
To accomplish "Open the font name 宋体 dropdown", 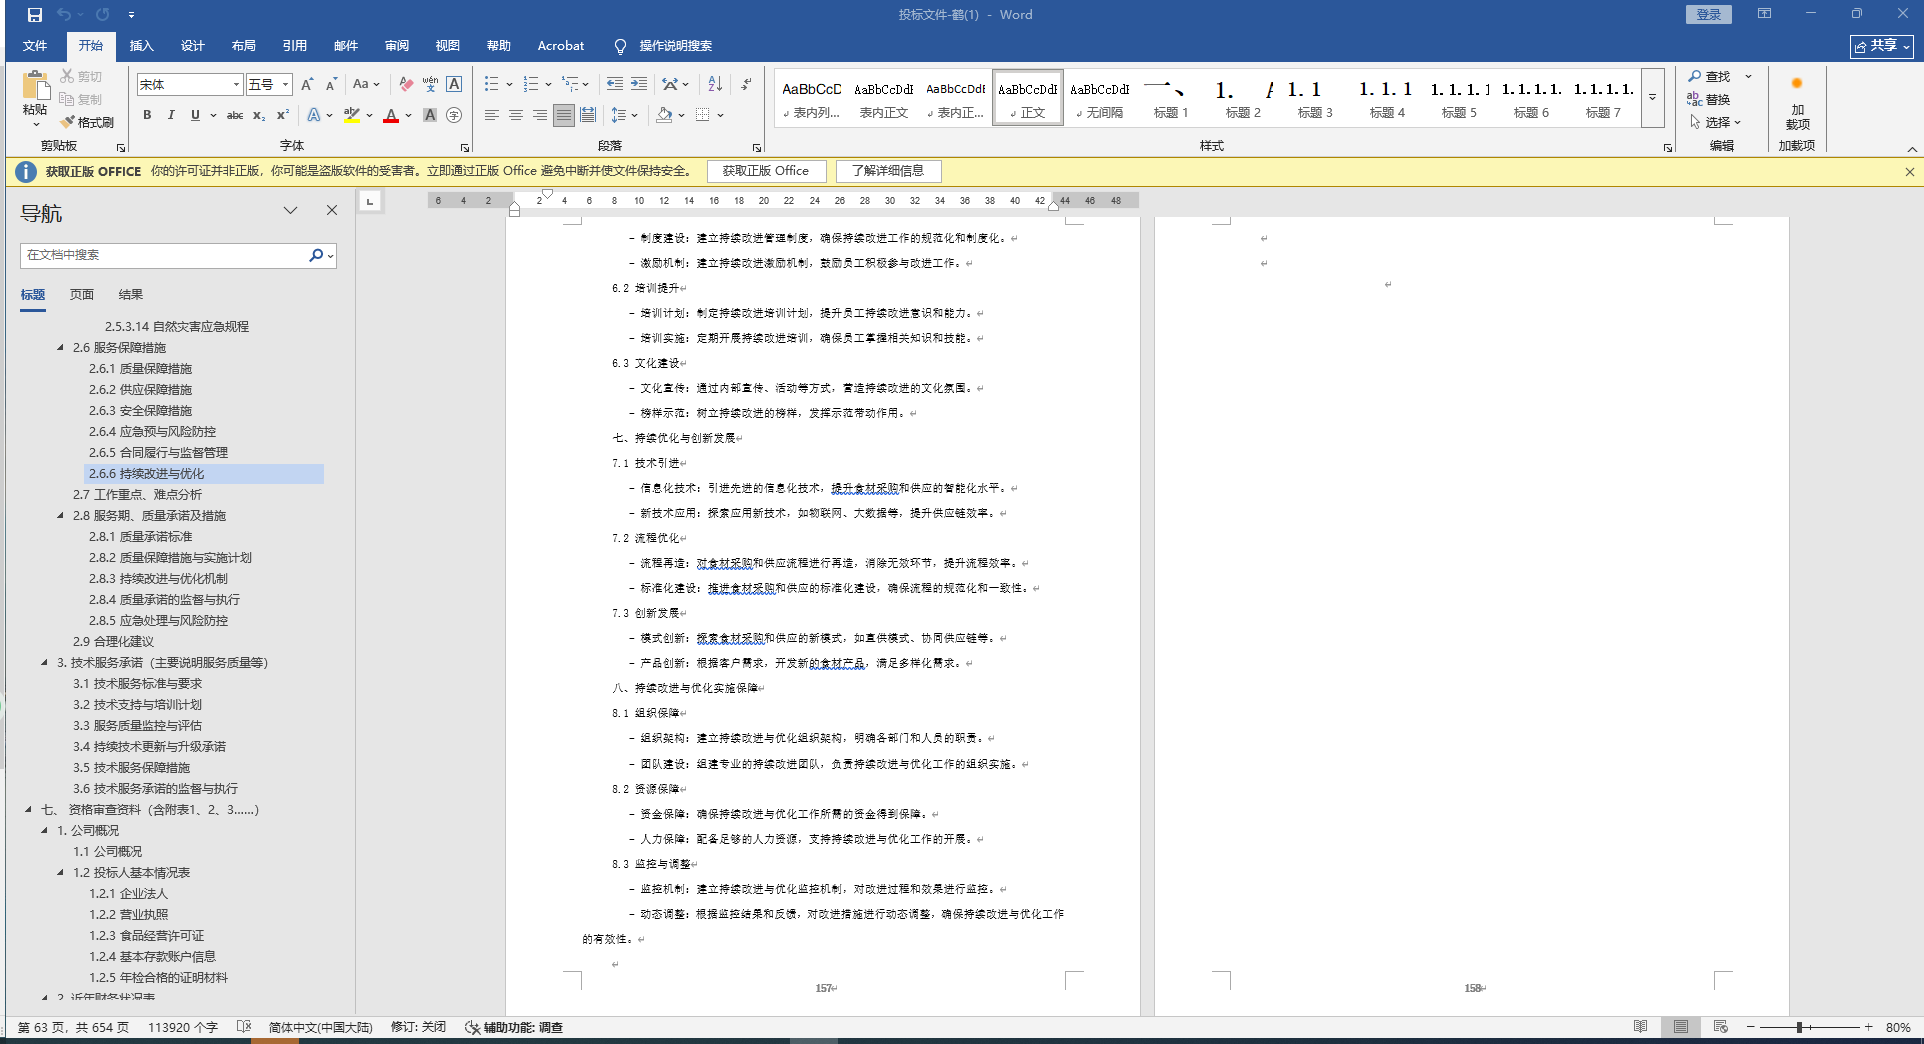I will (236, 85).
